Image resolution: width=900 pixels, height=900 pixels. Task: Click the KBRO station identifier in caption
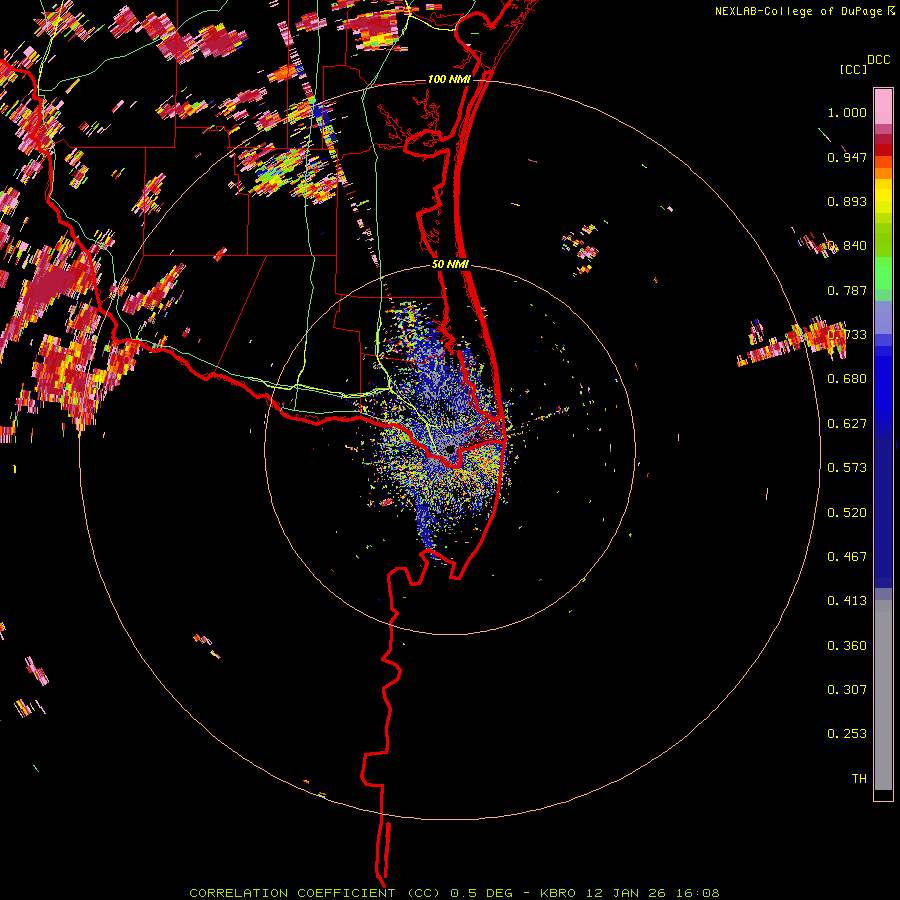[557, 893]
